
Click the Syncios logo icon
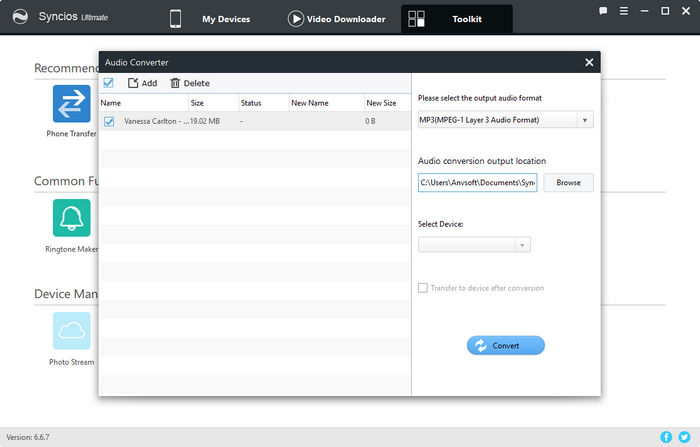(x=20, y=17)
